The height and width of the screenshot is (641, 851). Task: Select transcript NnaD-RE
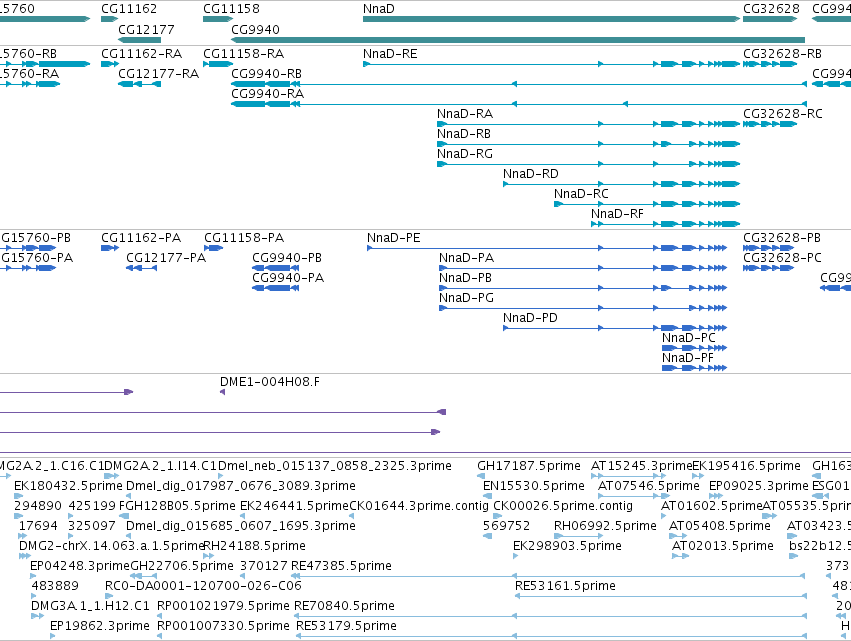[551, 64]
